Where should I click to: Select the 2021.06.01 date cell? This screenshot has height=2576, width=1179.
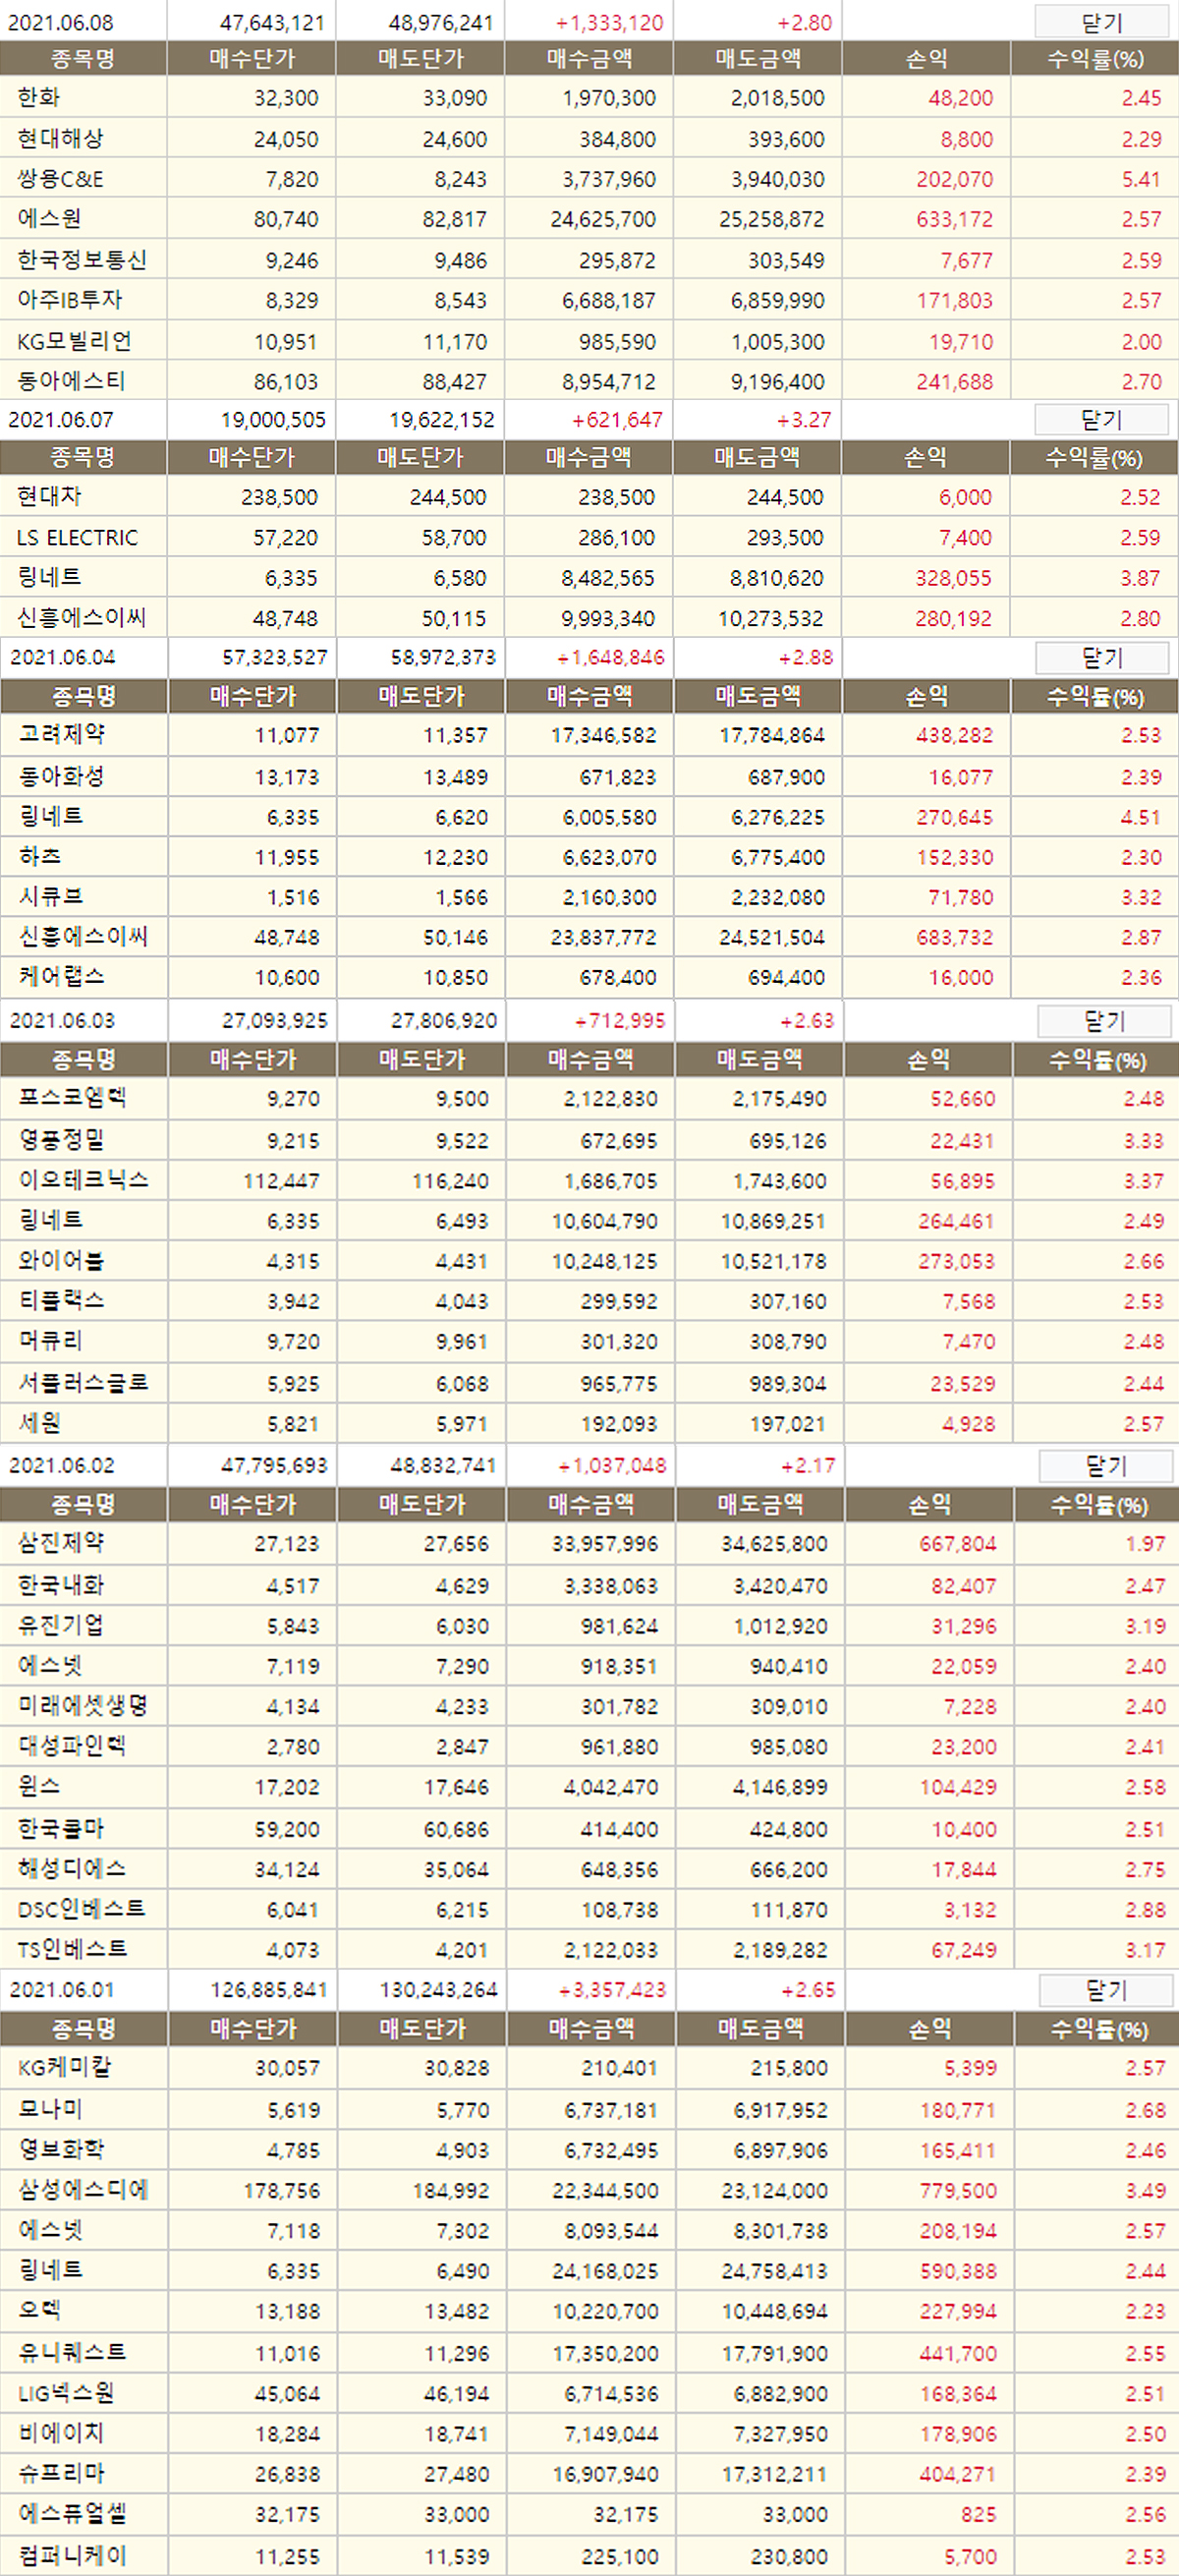coord(62,1990)
